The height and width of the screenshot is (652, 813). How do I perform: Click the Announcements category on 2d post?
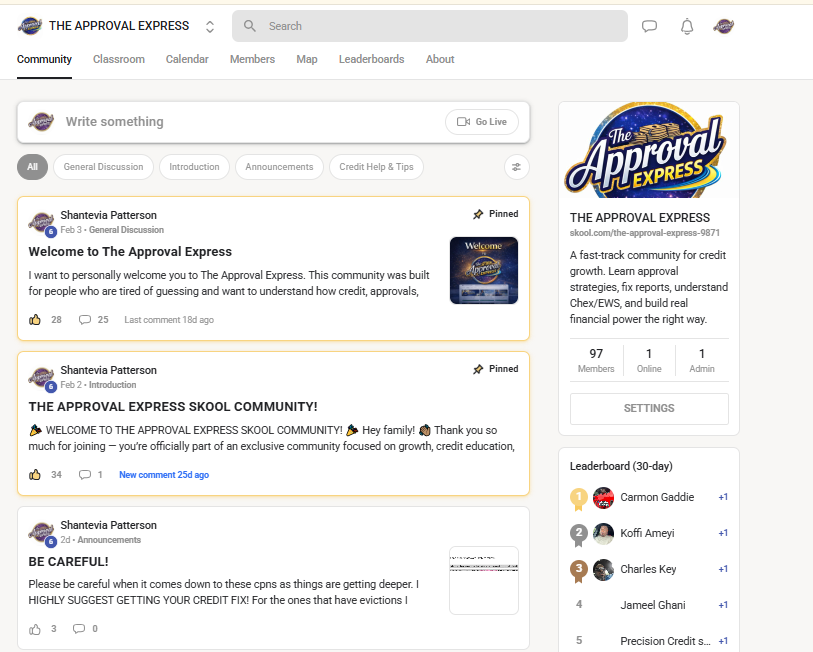[109, 540]
